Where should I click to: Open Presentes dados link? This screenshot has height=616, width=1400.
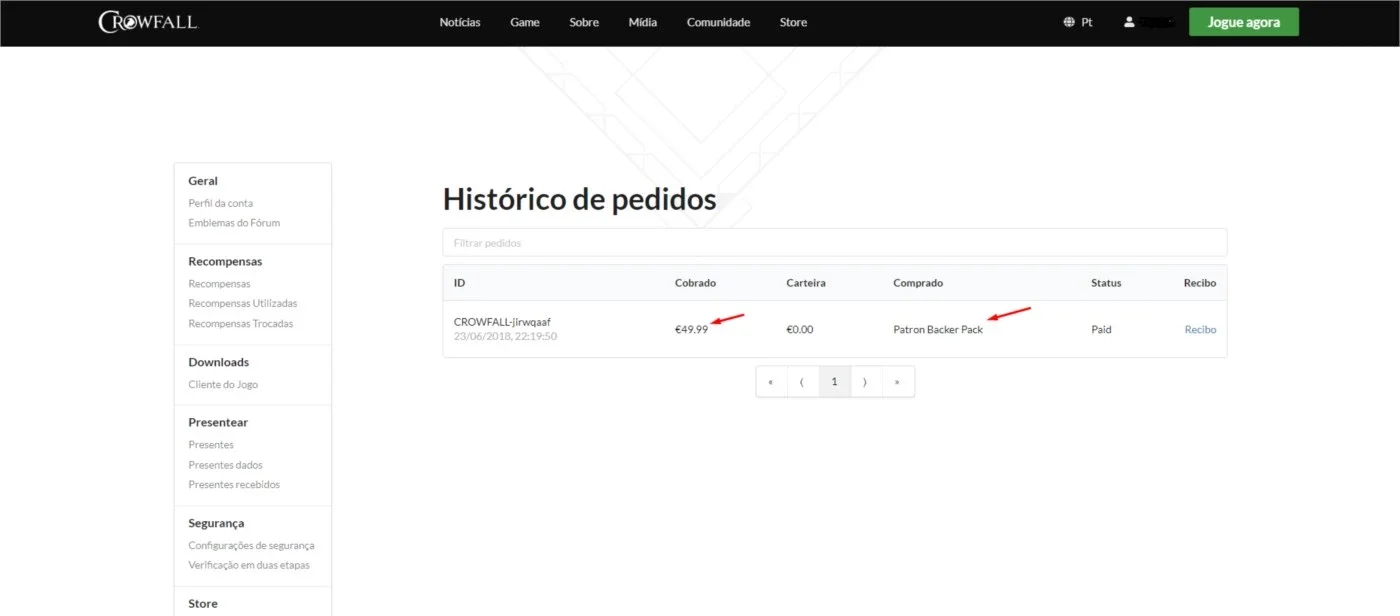click(x=226, y=465)
